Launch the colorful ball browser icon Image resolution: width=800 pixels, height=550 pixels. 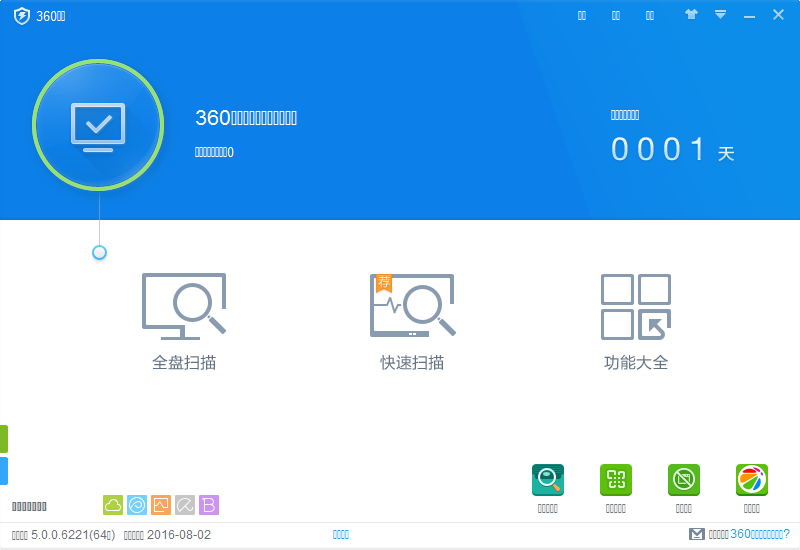pos(752,481)
